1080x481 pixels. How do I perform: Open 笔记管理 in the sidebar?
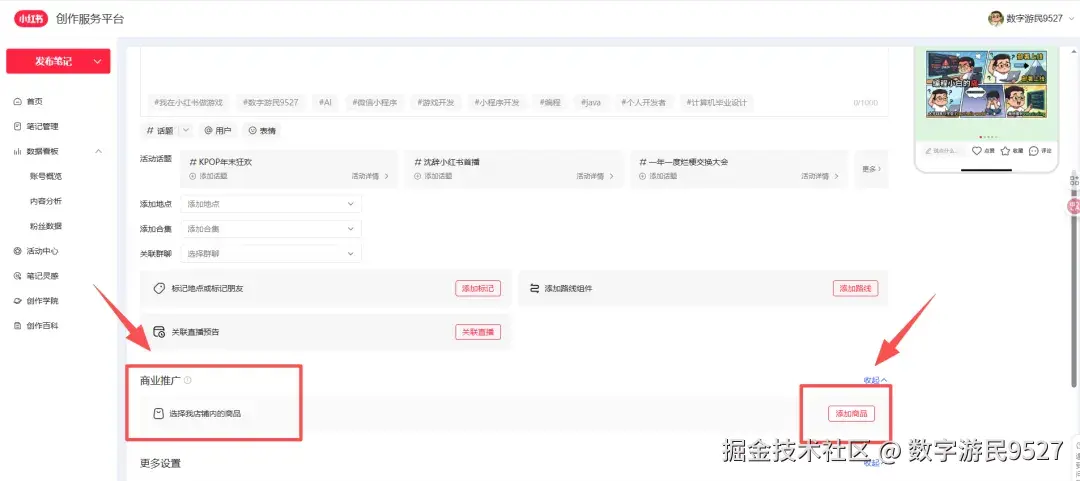(42, 126)
